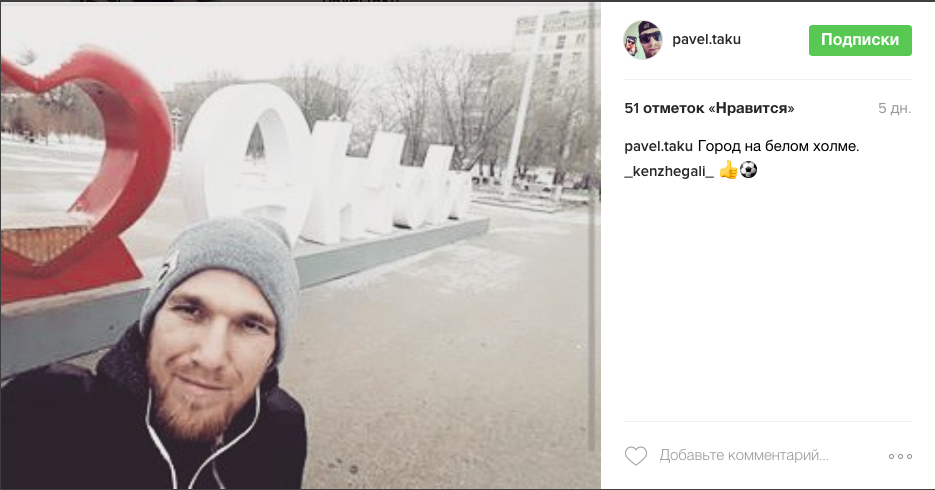
Task: Click the main selfie photo
Action: [300, 246]
